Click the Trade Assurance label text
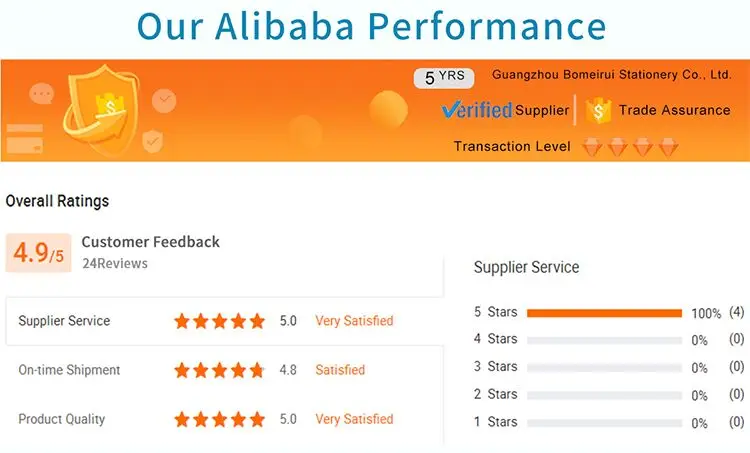 pos(674,110)
